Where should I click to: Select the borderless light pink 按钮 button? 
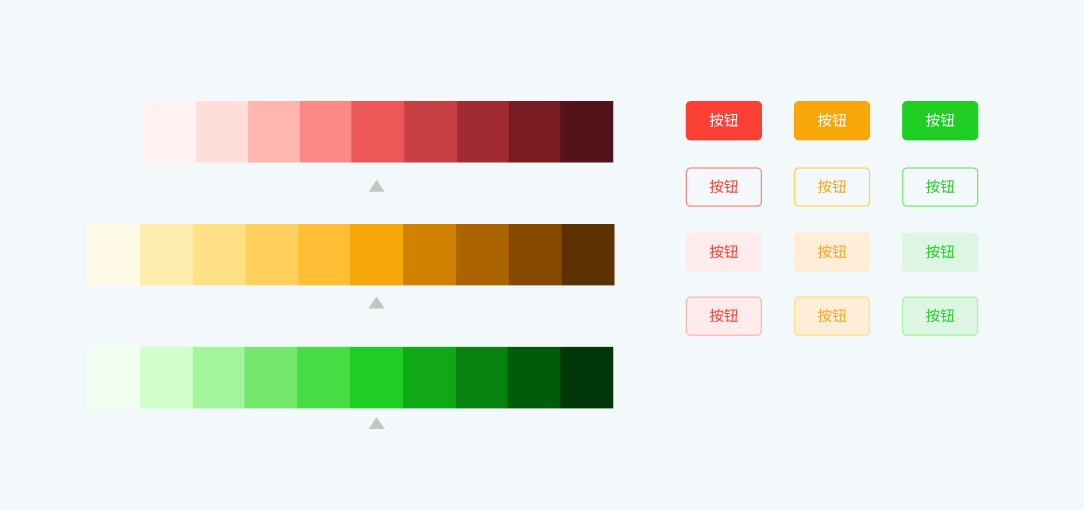coord(723,252)
